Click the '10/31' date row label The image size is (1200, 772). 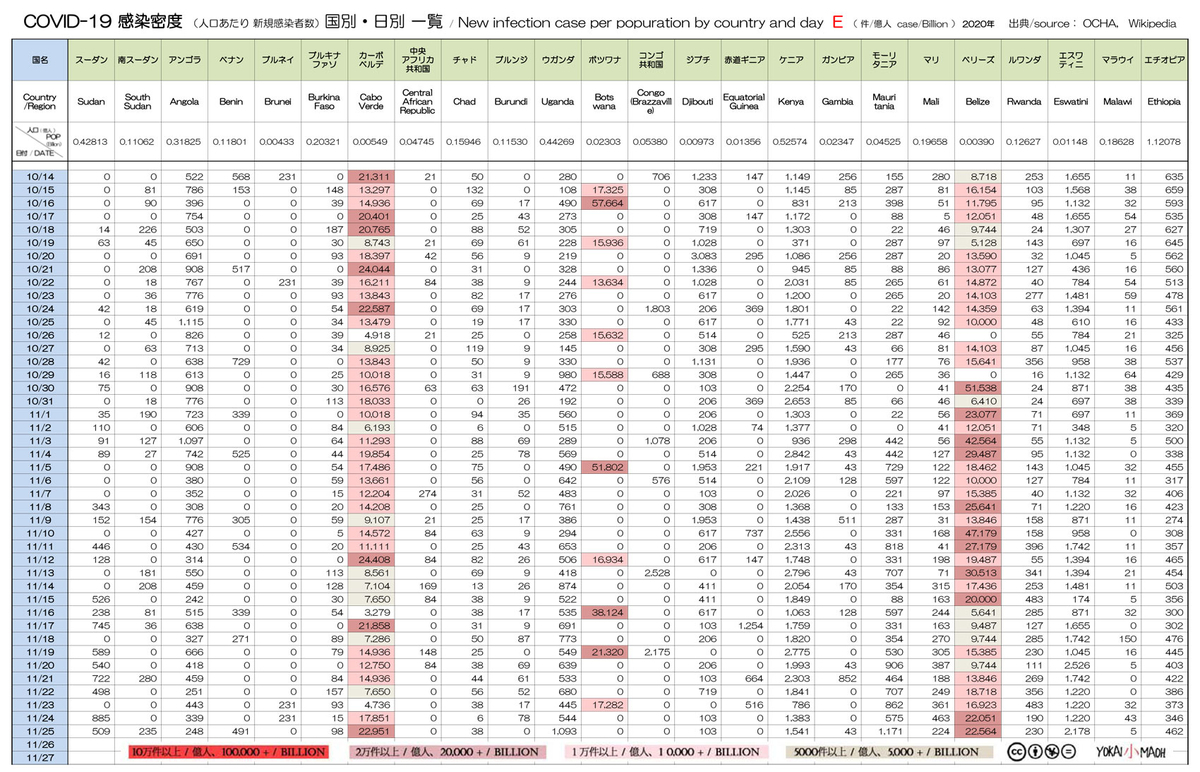click(x=41, y=400)
